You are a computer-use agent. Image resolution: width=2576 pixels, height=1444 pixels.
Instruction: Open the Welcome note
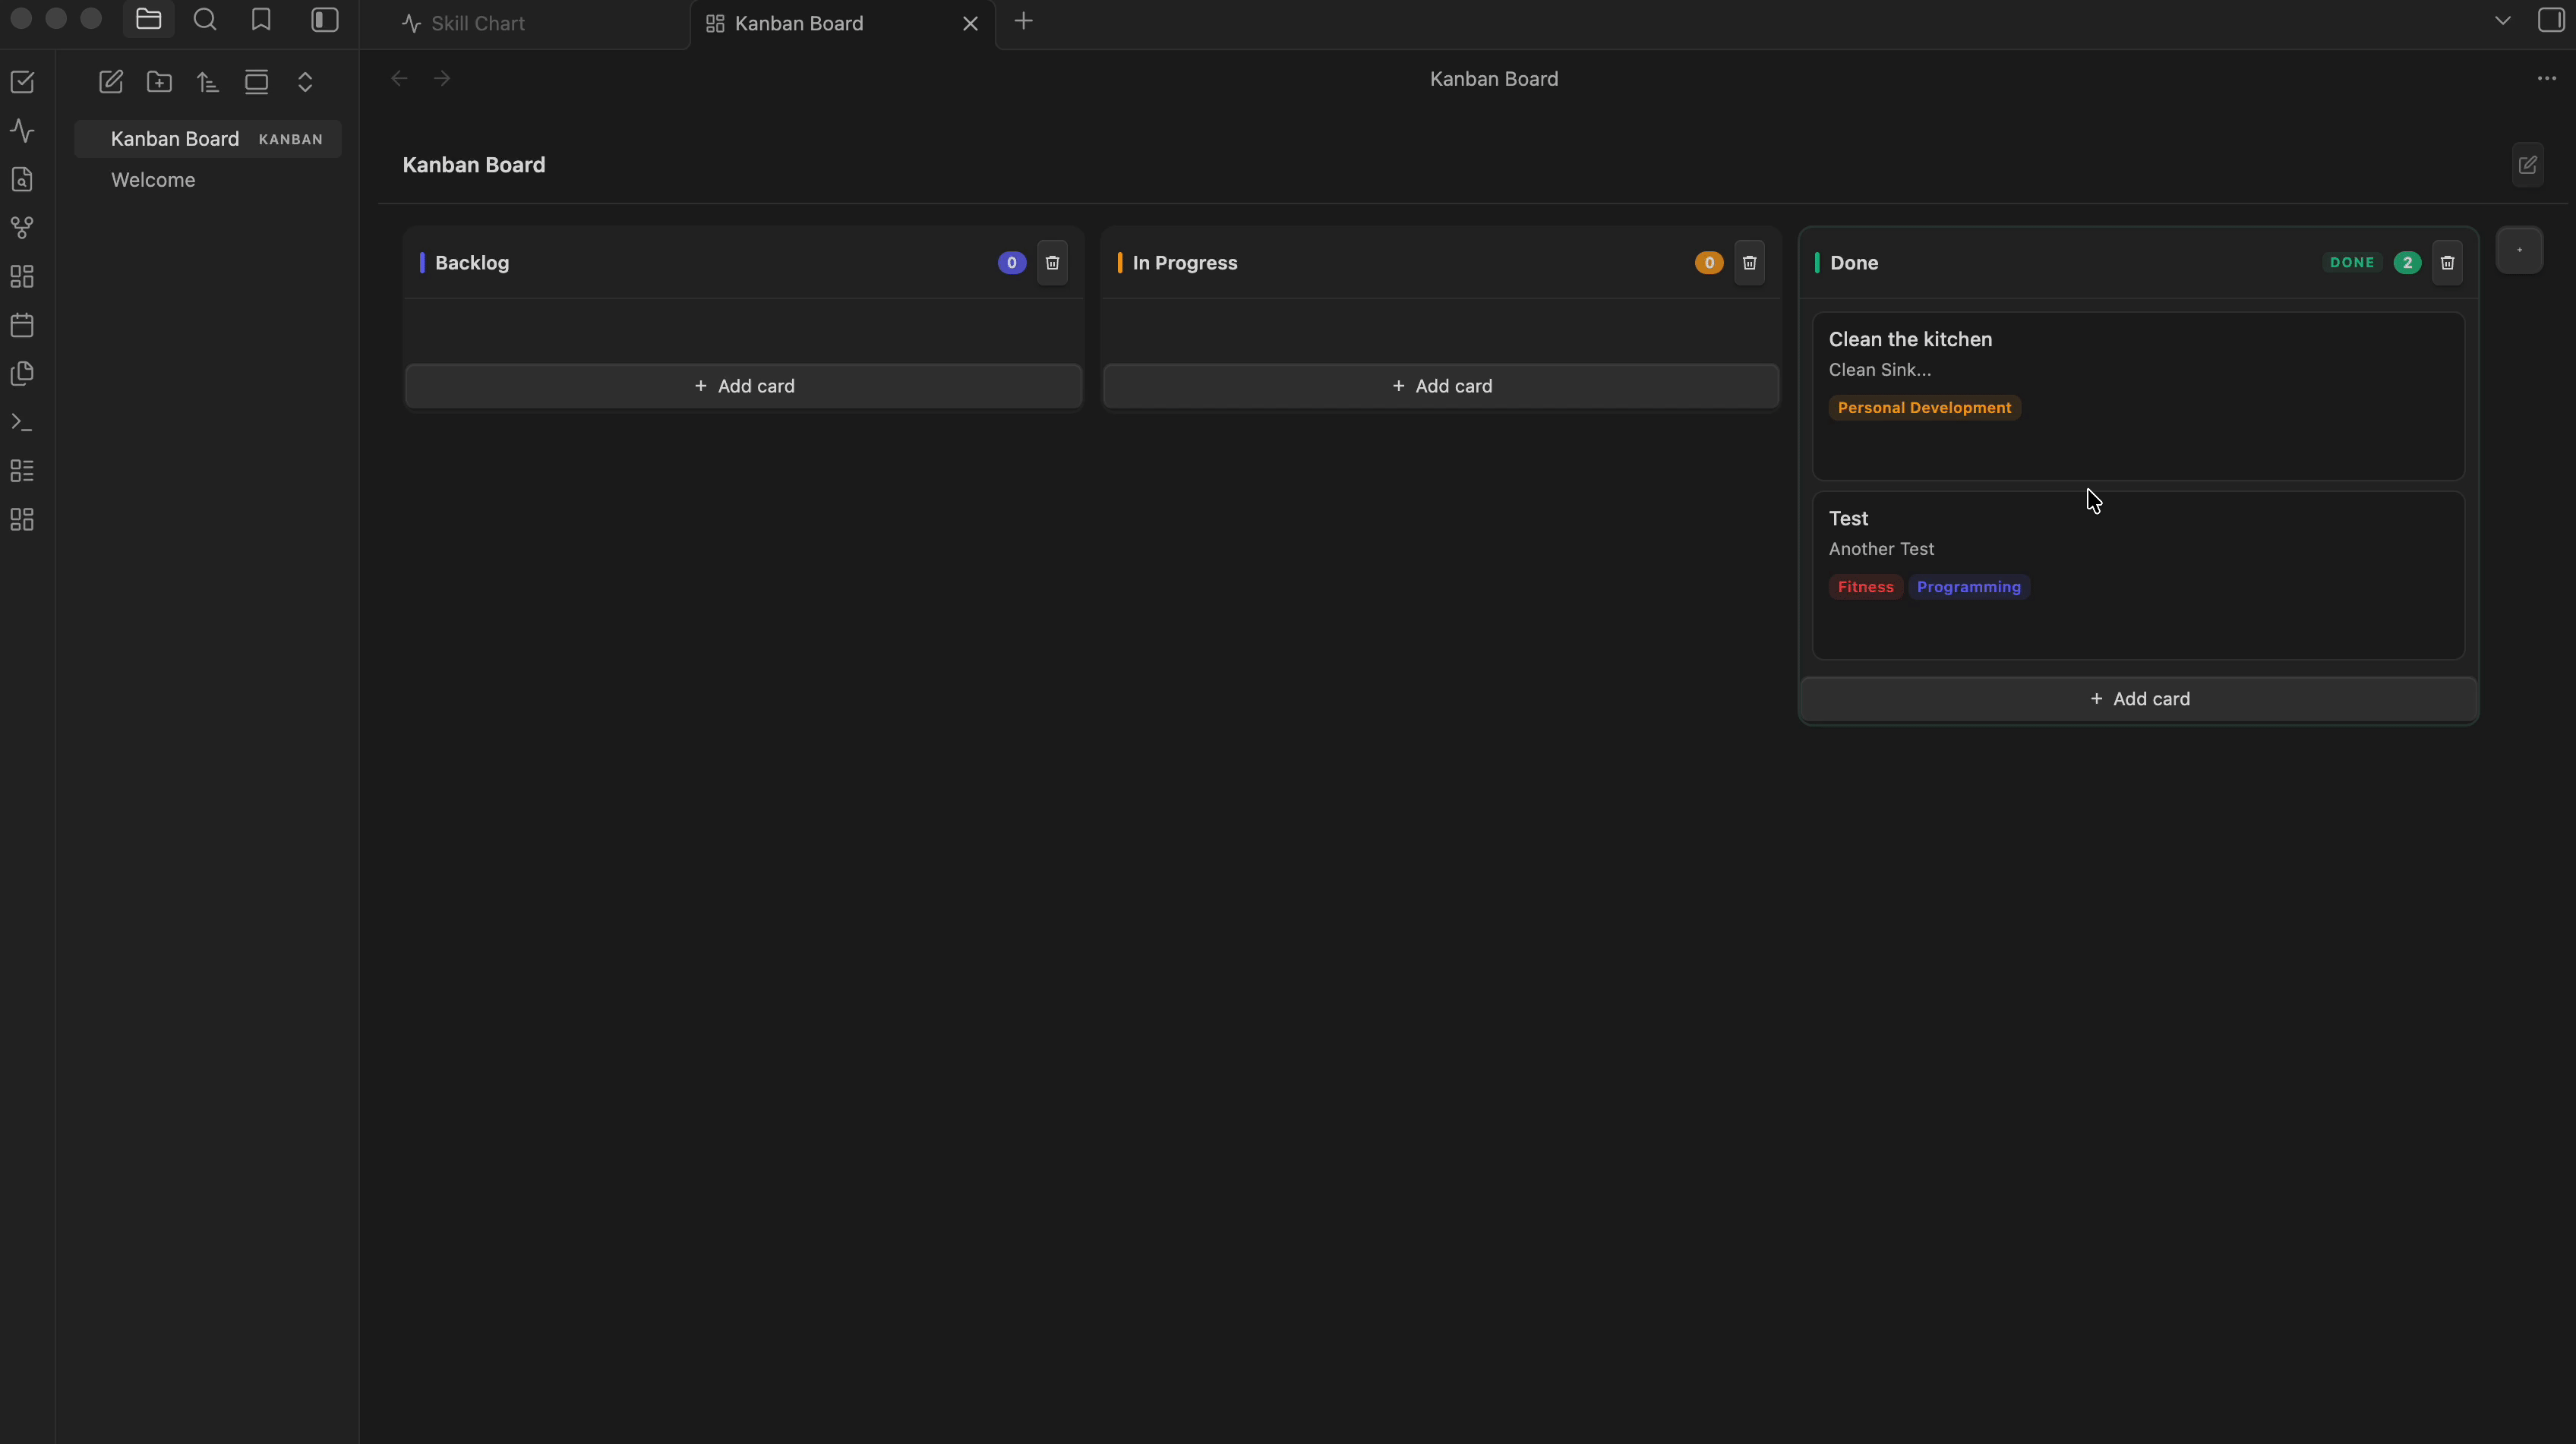pyautogui.click(x=153, y=180)
